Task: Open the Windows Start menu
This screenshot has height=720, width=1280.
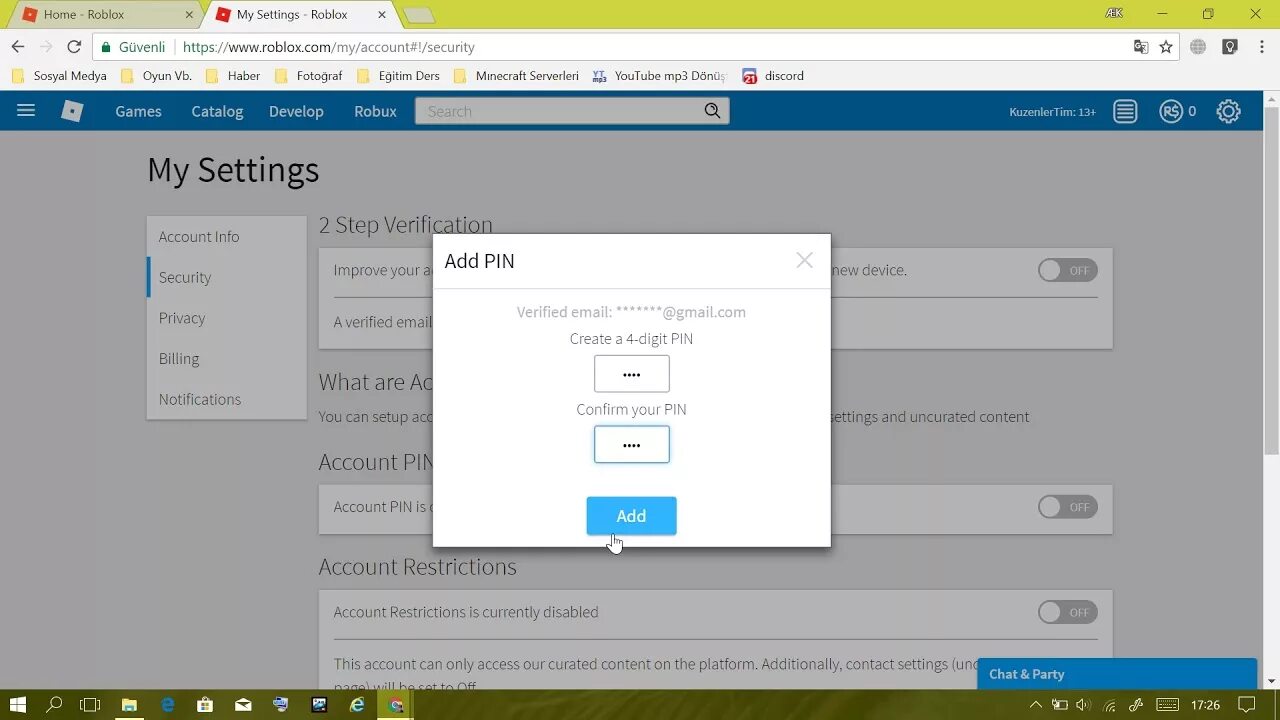Action: [18, 705]
